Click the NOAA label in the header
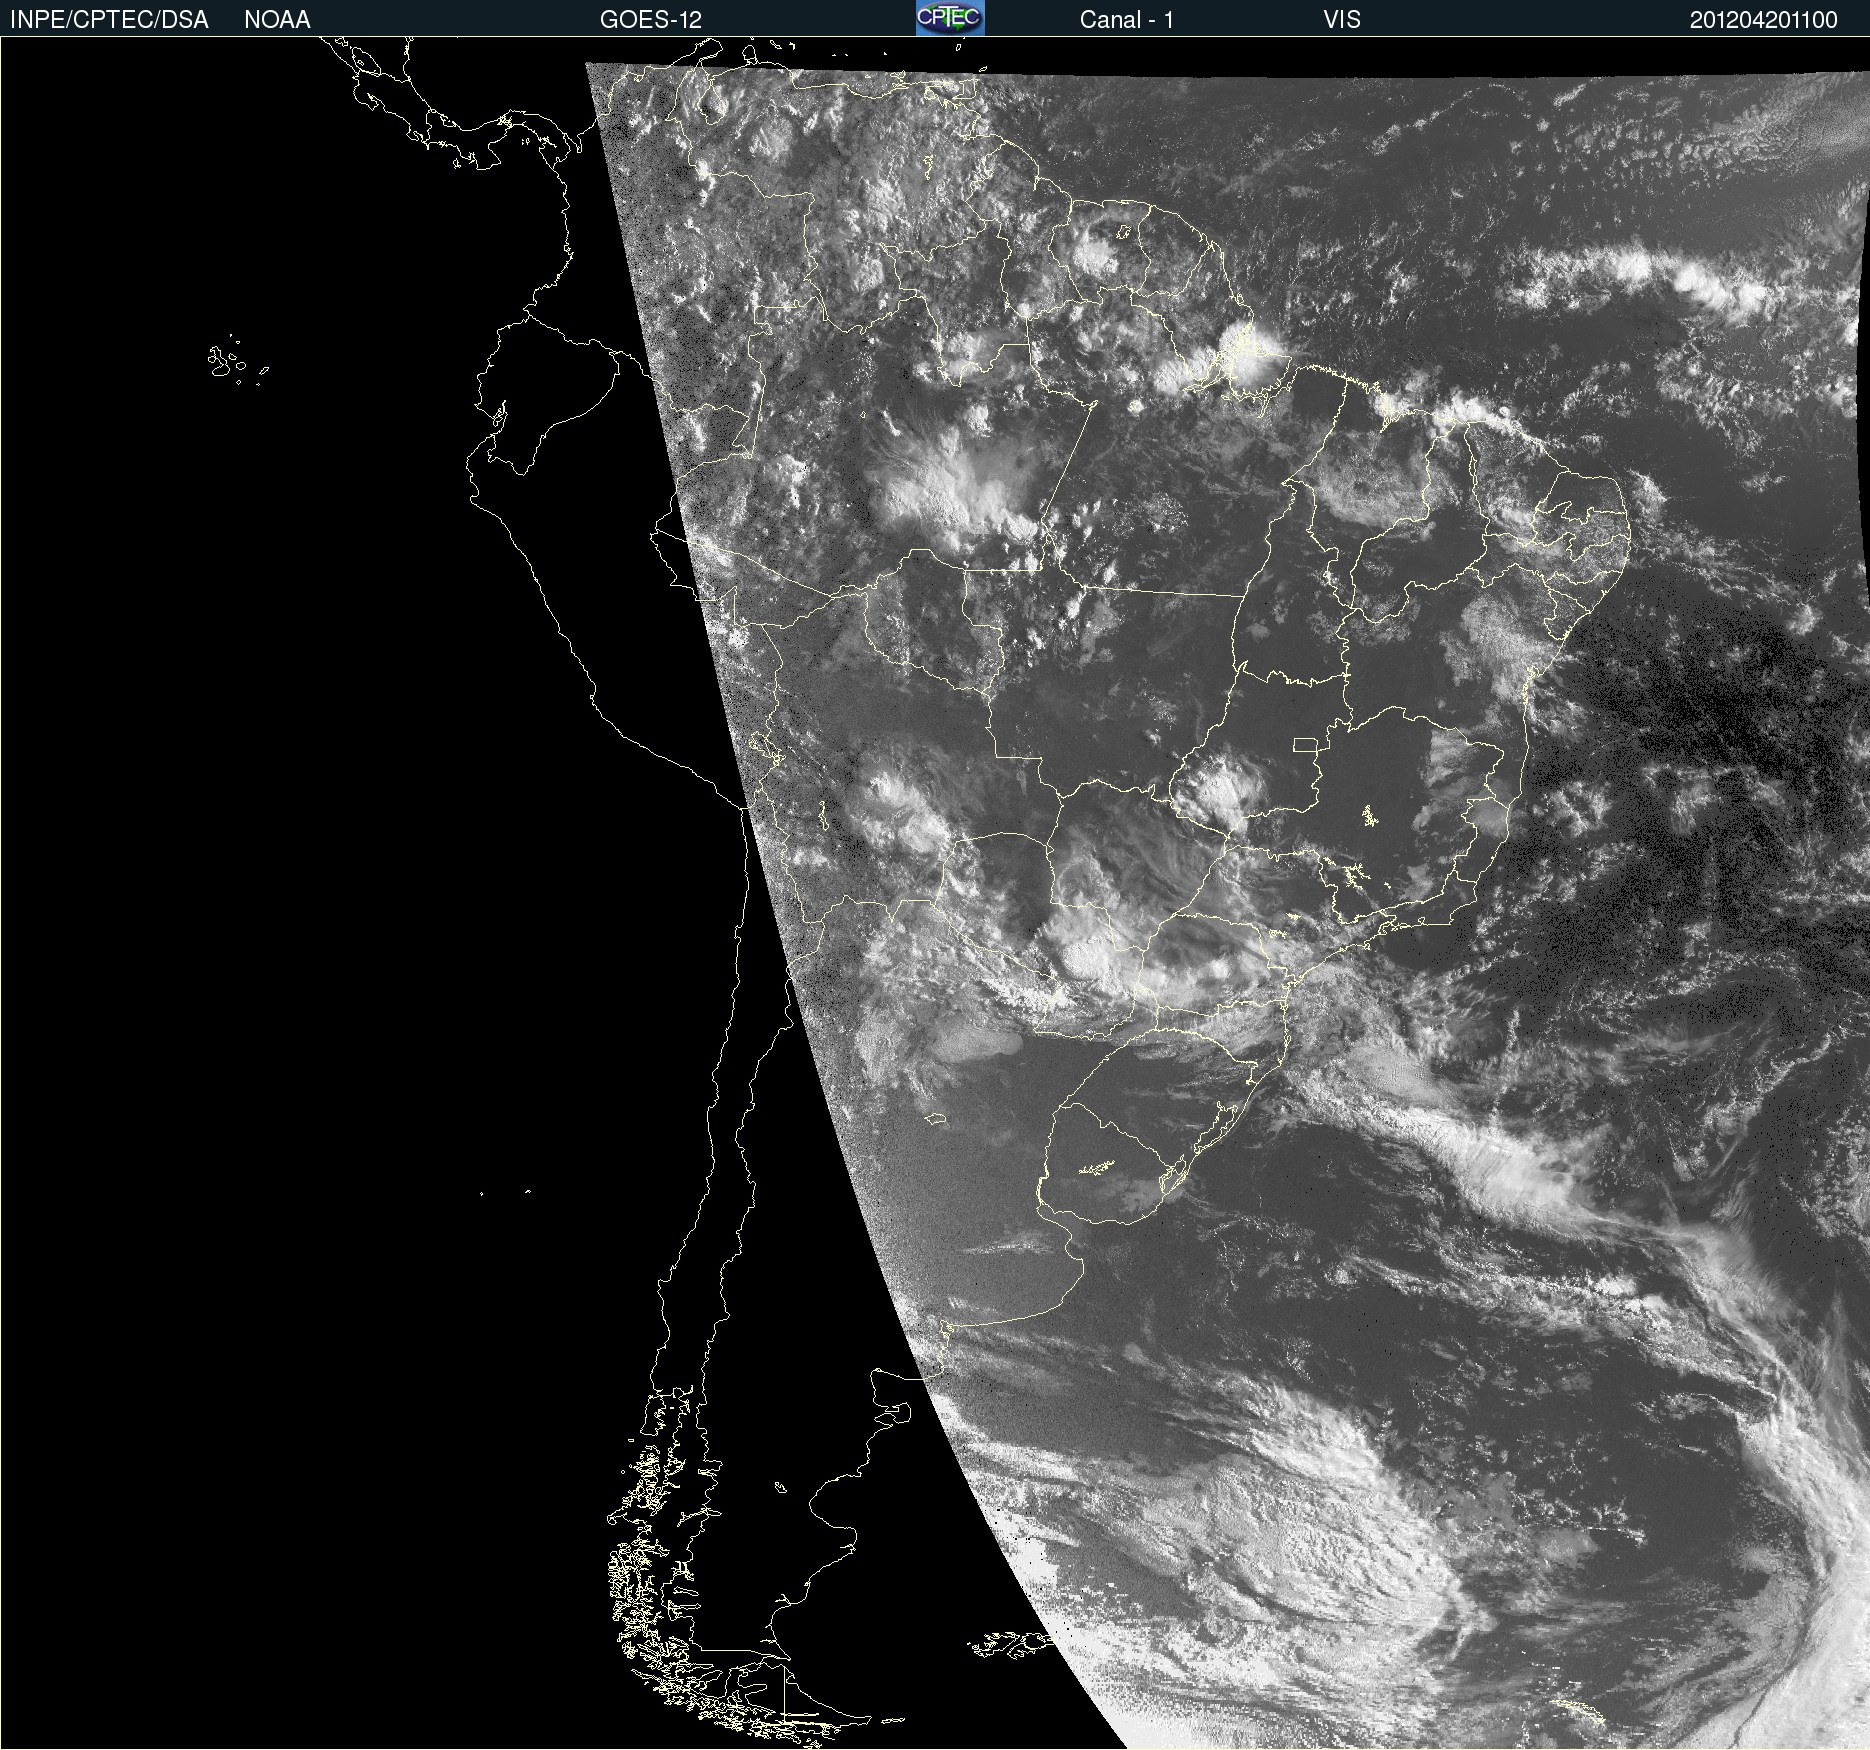The width and height of the screenshot is (1870, 1750). pyautogui.click(x=277, y=20)
